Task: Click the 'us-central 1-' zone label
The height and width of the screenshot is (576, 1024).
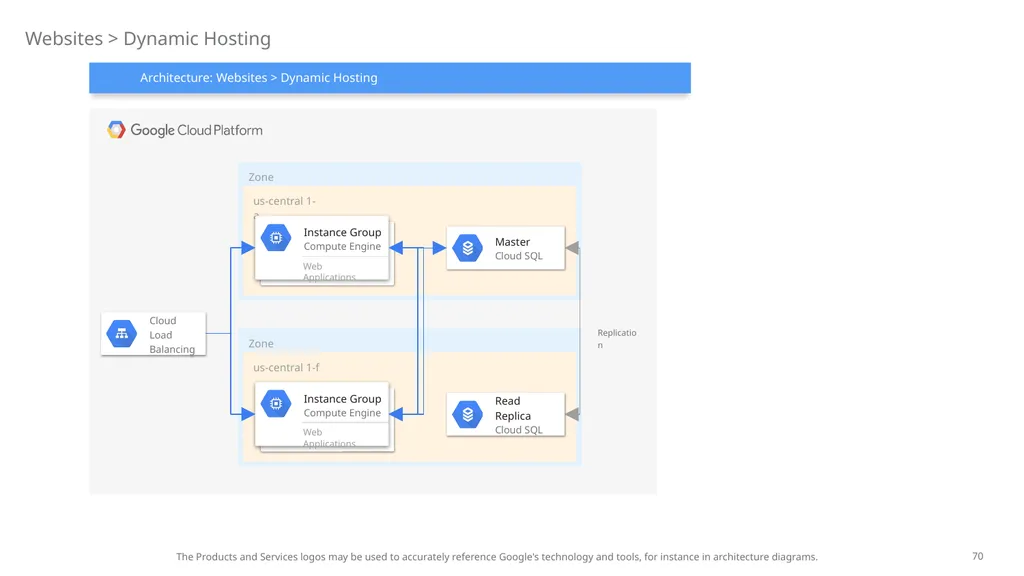Action: tap(284, 201)
